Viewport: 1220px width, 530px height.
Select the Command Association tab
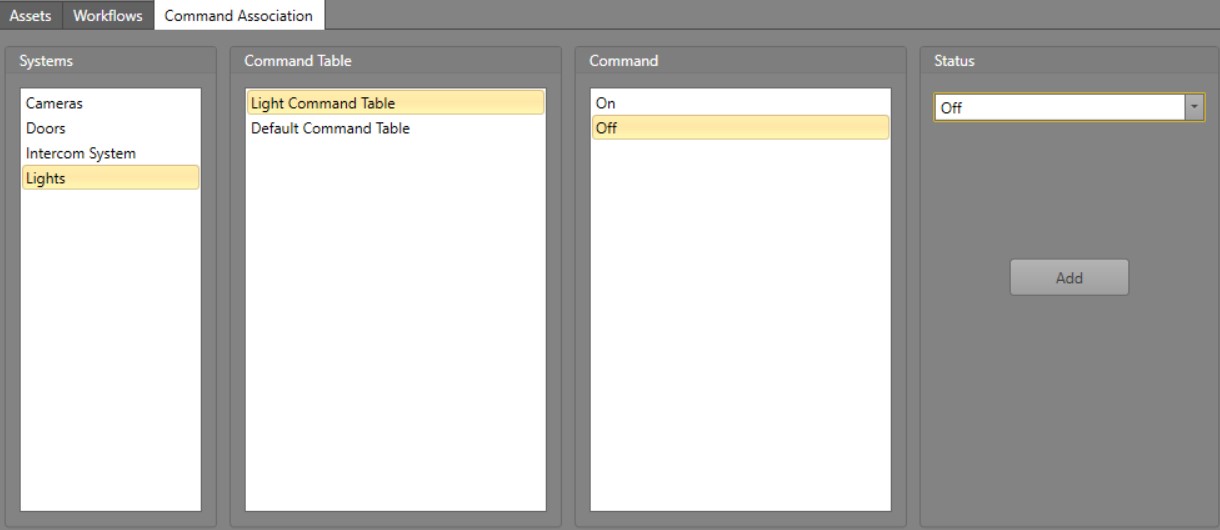click(238, 16)
